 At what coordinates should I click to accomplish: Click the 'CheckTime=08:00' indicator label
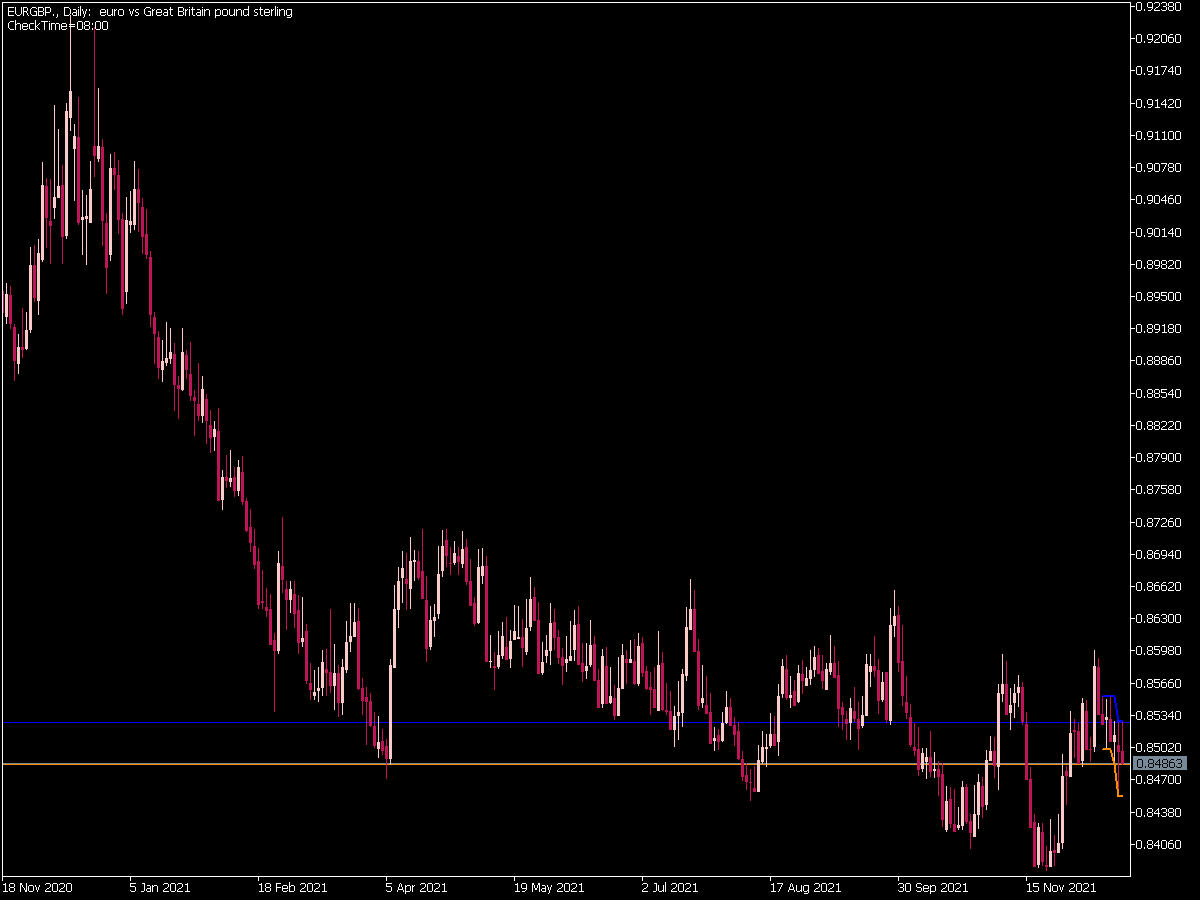click(x=58, y=26)
